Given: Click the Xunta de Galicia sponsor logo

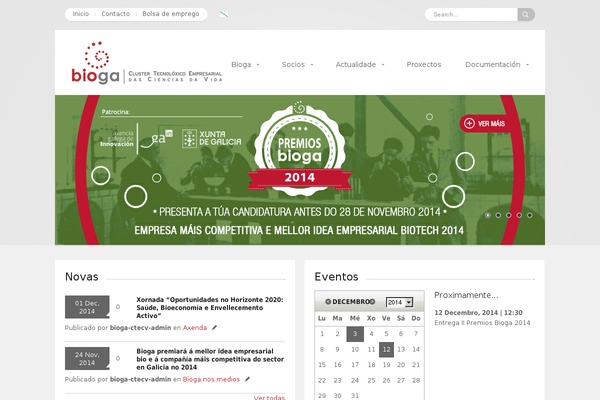Looking at the screenshot, I should [x=212, y=138].
